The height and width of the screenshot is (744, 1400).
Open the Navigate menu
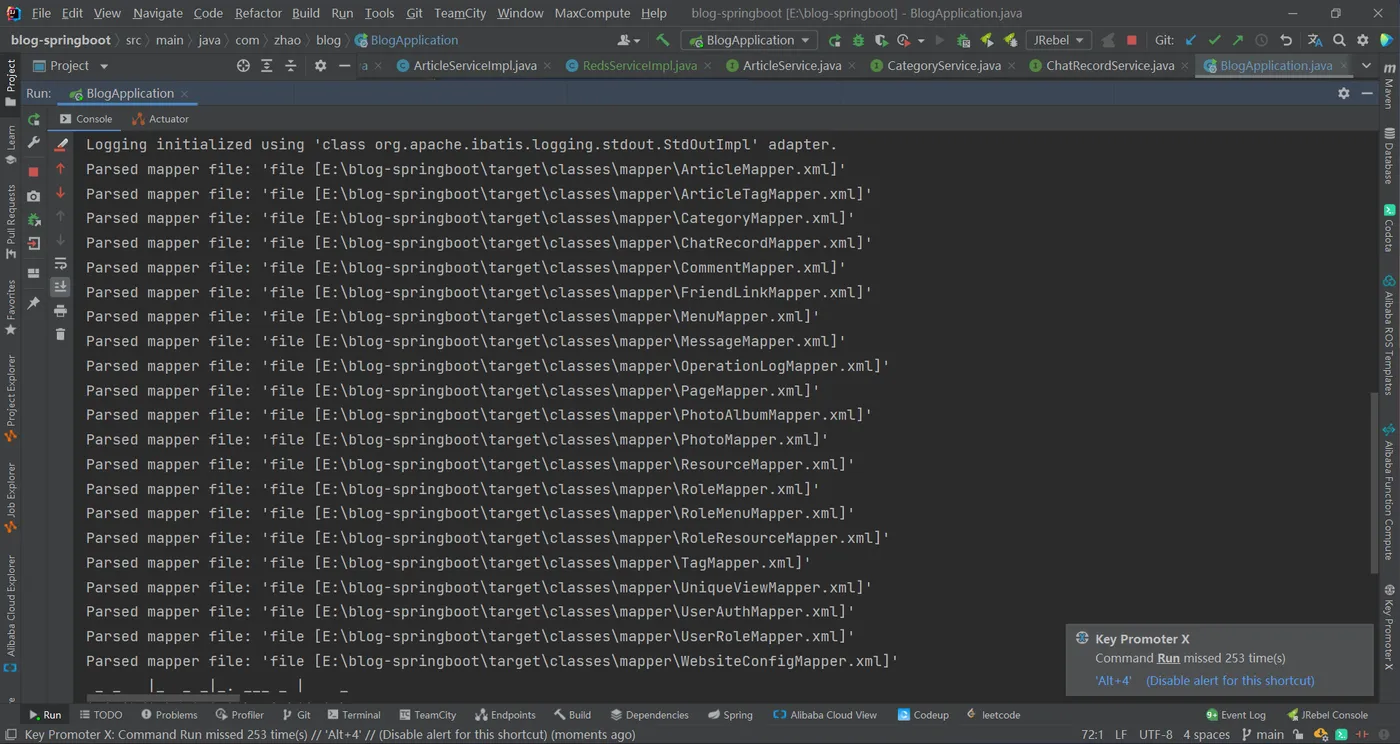[157, 13]
